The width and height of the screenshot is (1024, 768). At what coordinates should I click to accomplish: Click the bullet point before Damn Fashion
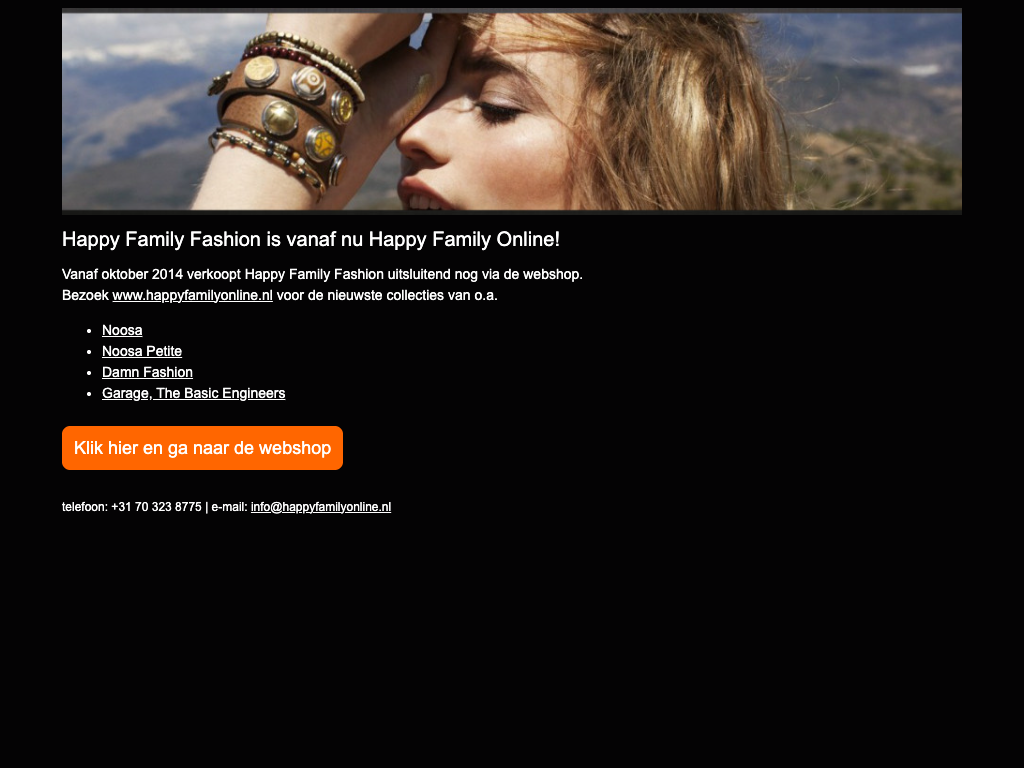click(x=89, y=373)
